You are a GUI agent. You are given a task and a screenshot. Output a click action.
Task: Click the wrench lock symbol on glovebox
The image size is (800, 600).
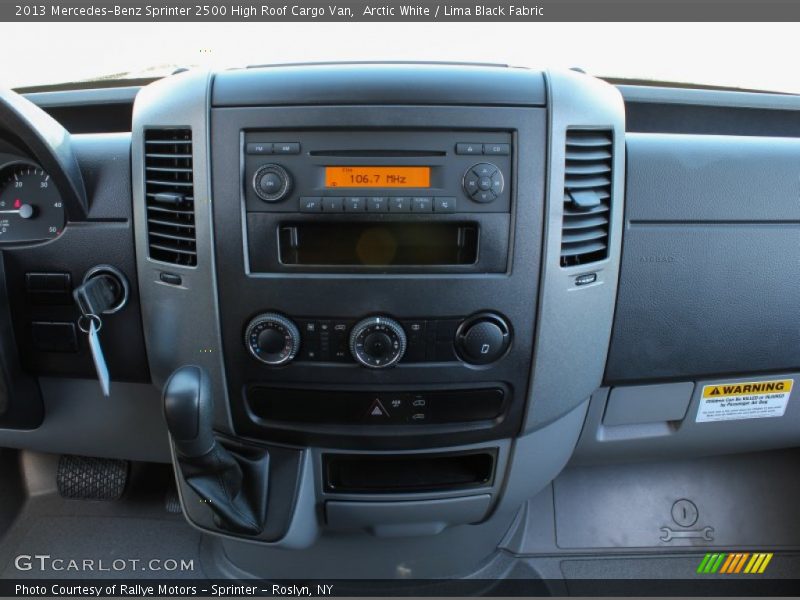[686, 520]
